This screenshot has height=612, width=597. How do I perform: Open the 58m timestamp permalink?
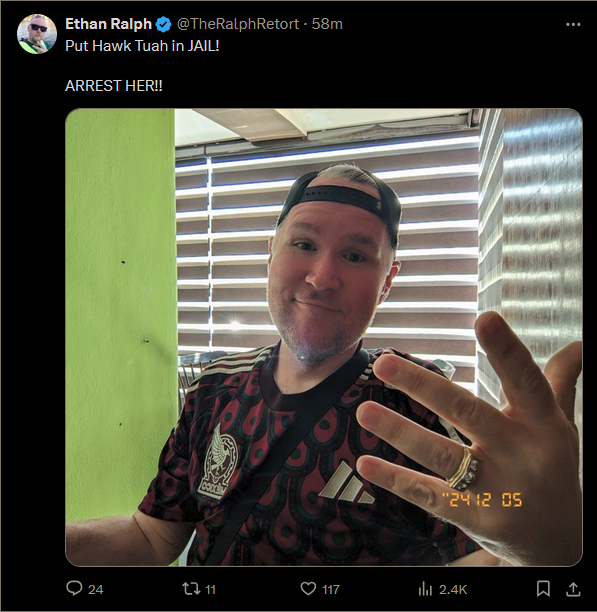[x=327, y=24]
